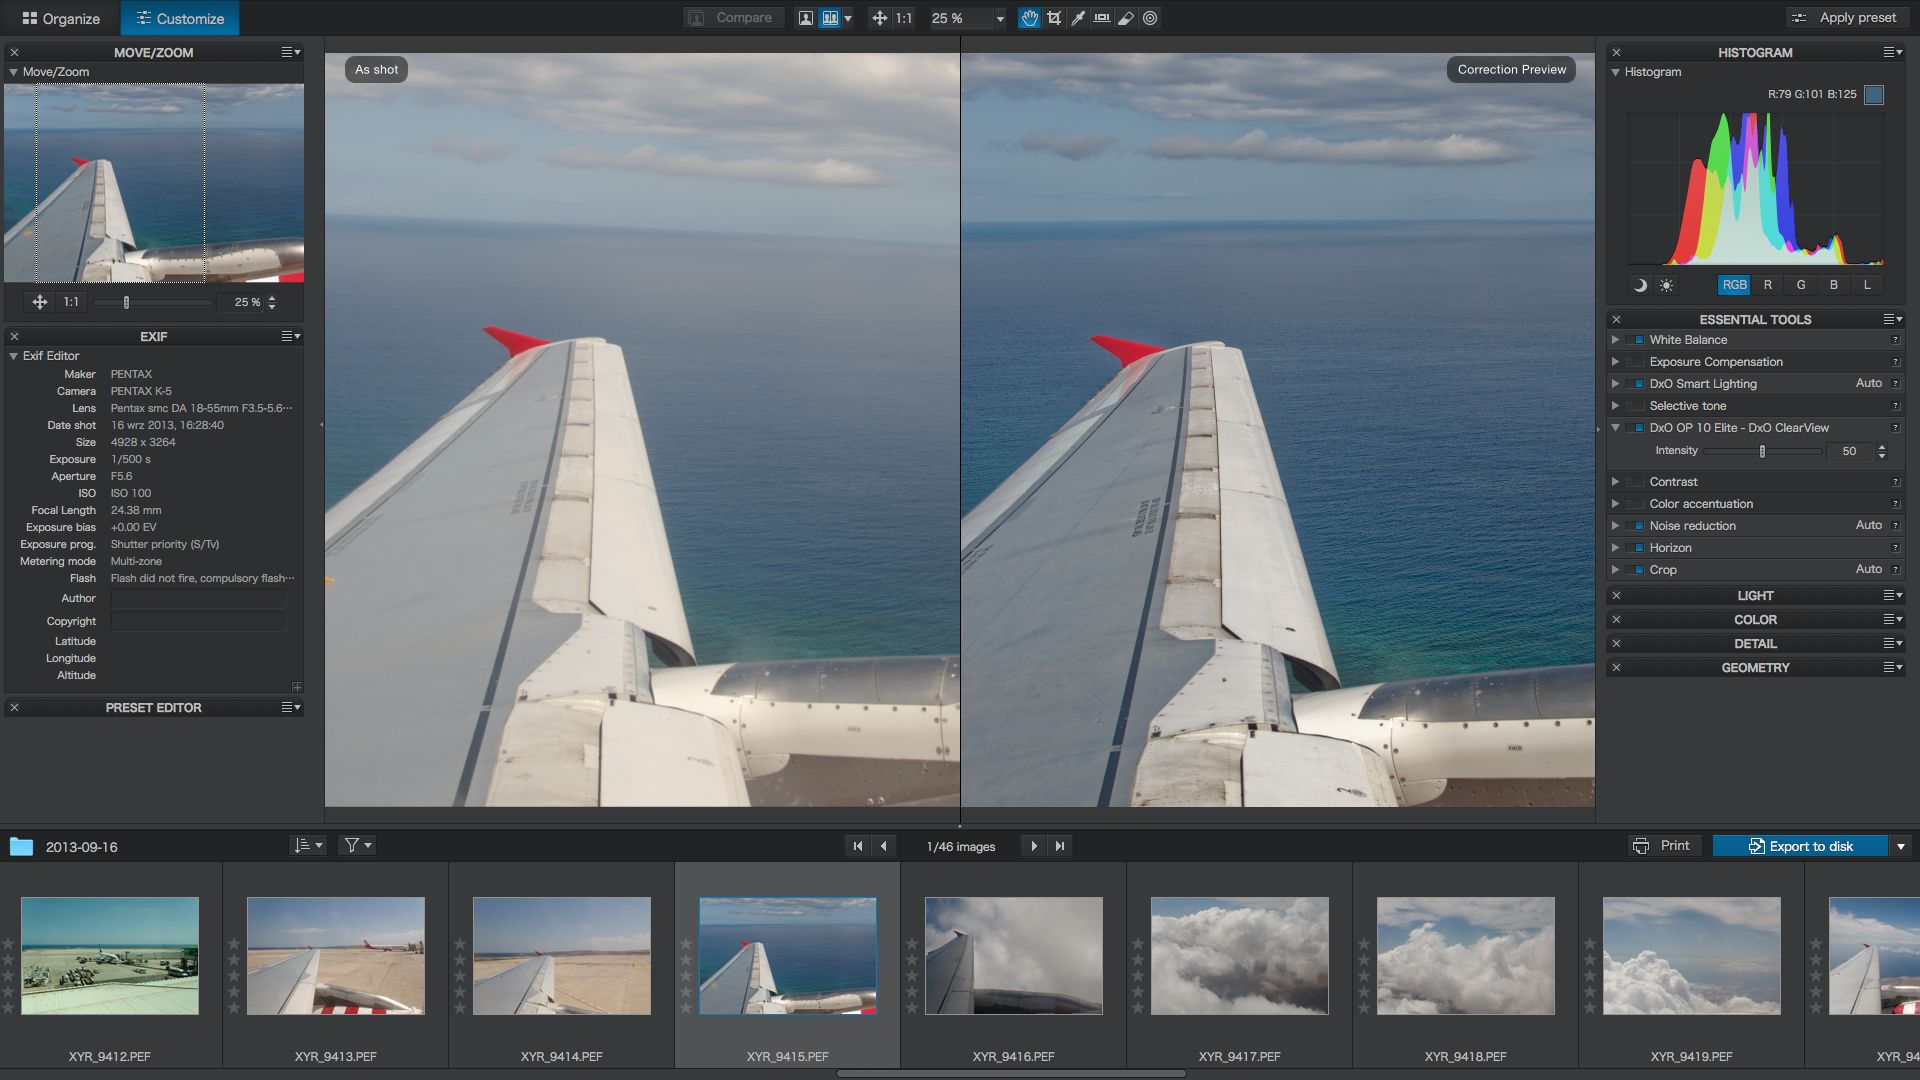1920x1080 pixels.
Task: Click the ClearView Intensity slider handle
Action: (1762, 452)
